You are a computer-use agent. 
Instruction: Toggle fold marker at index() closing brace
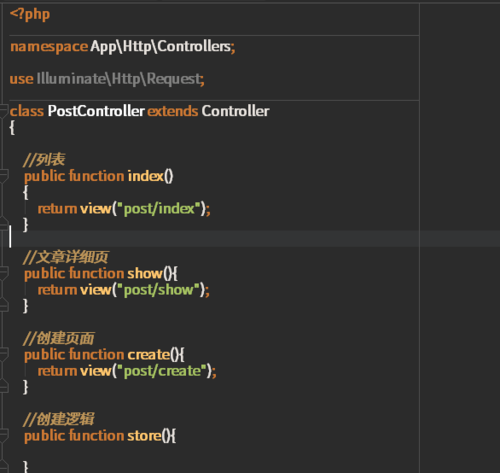pos(3,223)
